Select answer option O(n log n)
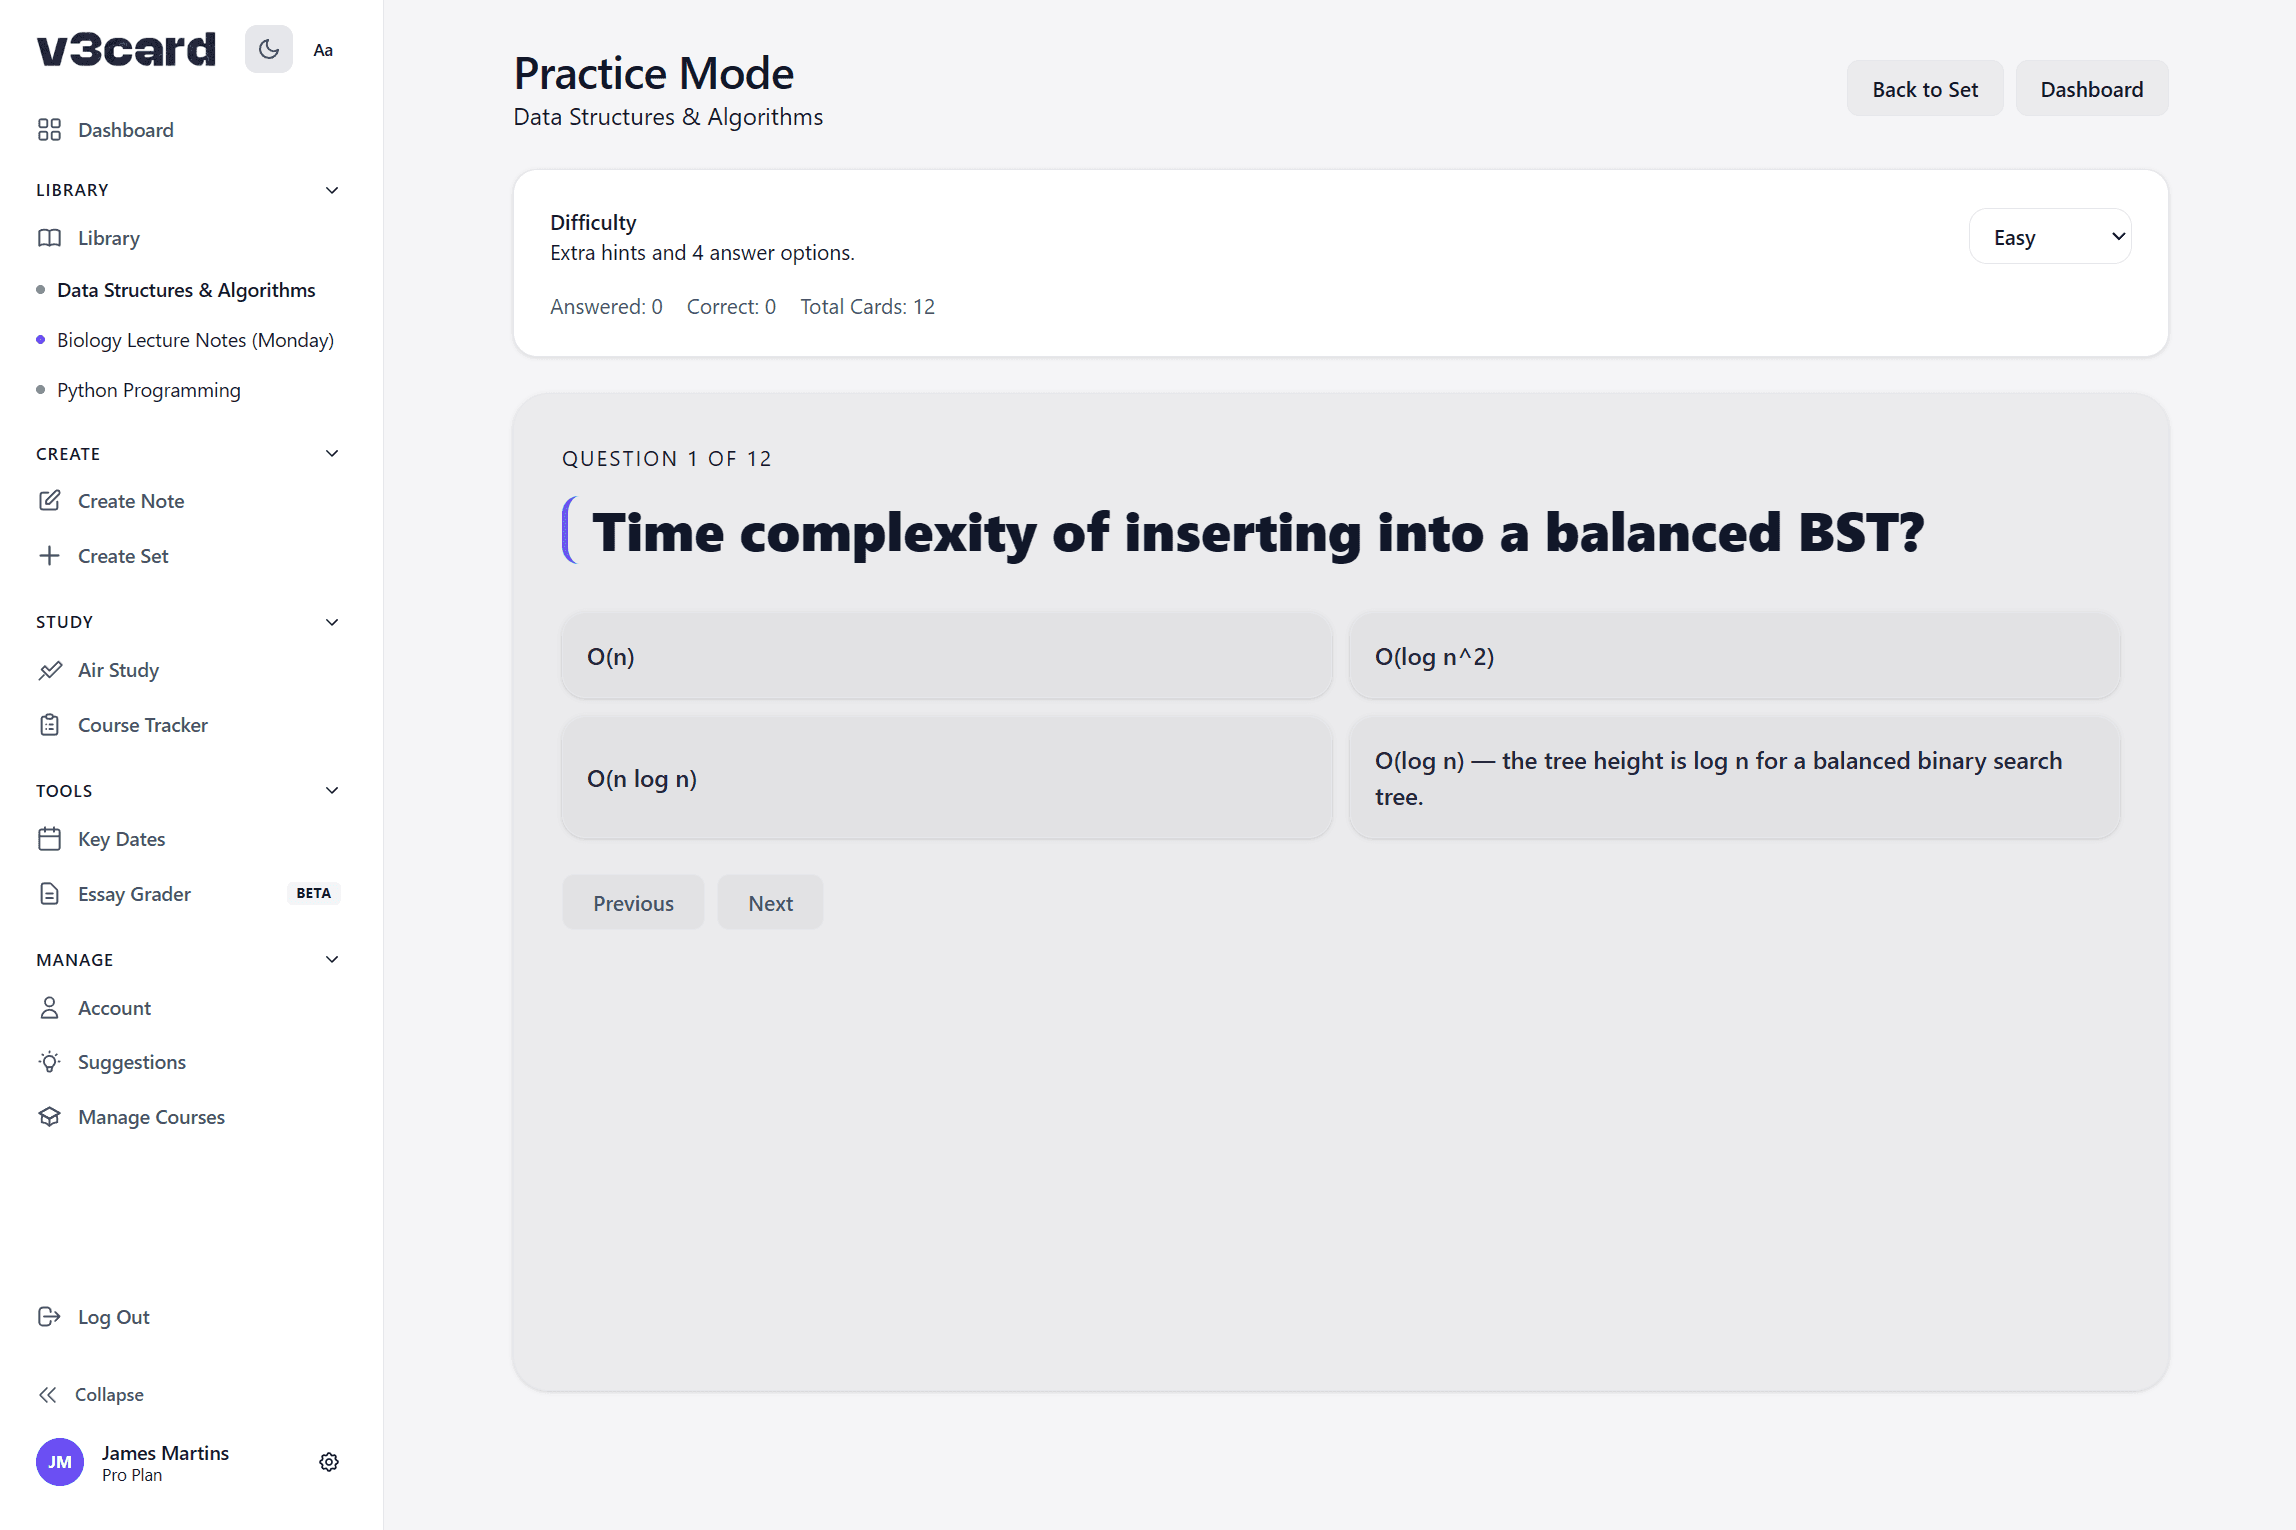Image resolution: width=2296 pixels, height=1530 pixels. coord(946,778)
